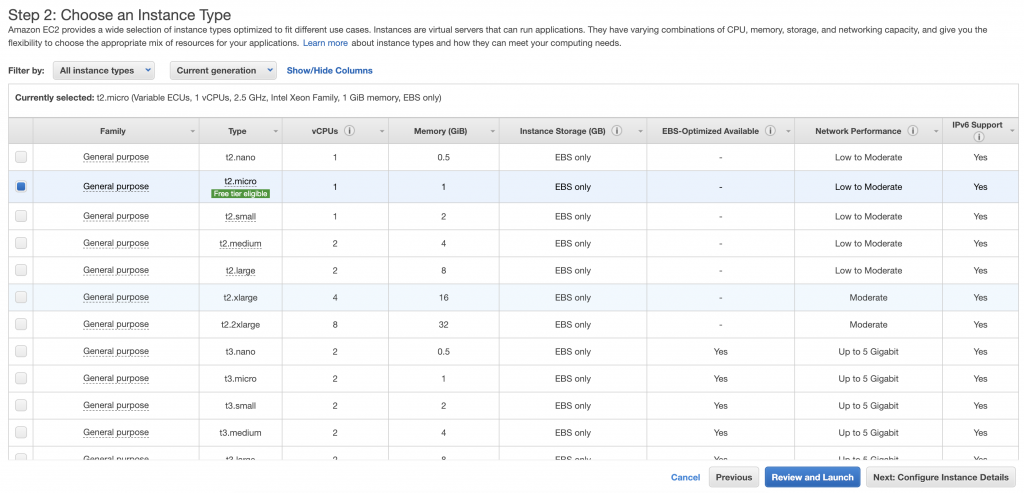Click Moderate network performance for t2.xlarge
Image resolution: width=1024 pixels, height=493 pixels.
click(x=868, y=298)
